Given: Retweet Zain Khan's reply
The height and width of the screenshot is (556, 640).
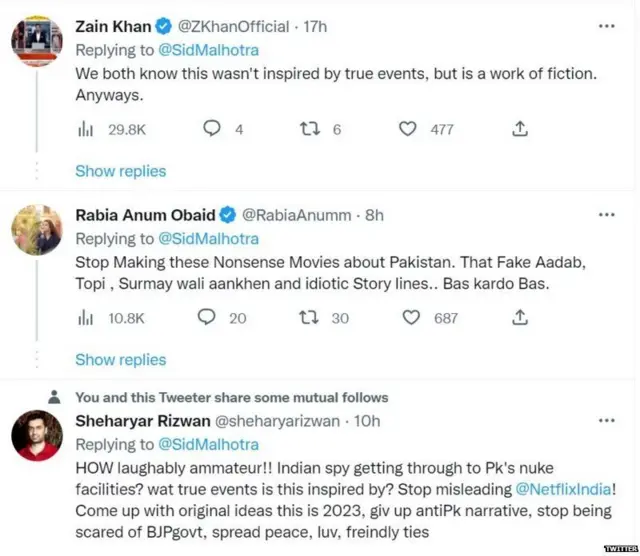Looking at the screenshot, I should click(309, 129).
